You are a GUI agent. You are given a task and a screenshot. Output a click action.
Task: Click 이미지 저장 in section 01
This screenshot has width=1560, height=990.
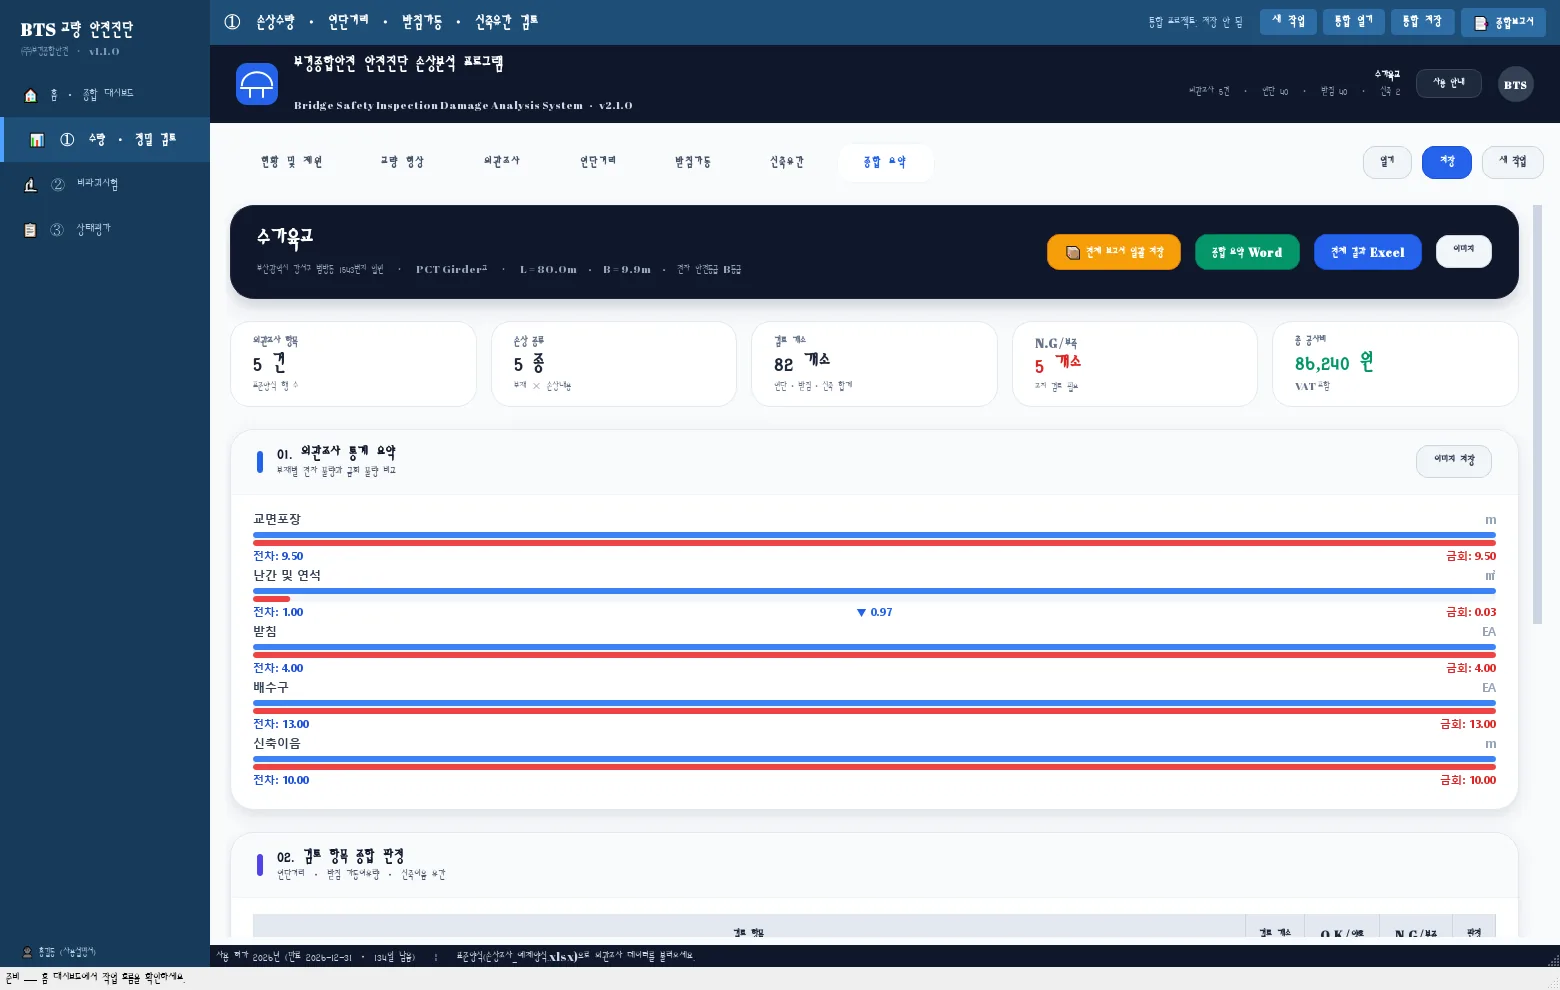[x=1454, y=460]
